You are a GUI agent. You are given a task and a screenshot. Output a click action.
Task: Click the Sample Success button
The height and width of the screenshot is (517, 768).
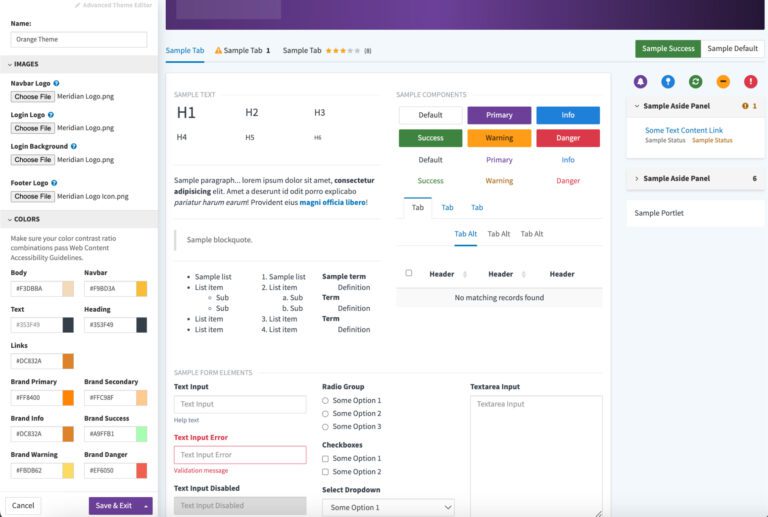(x=668, y=48)
